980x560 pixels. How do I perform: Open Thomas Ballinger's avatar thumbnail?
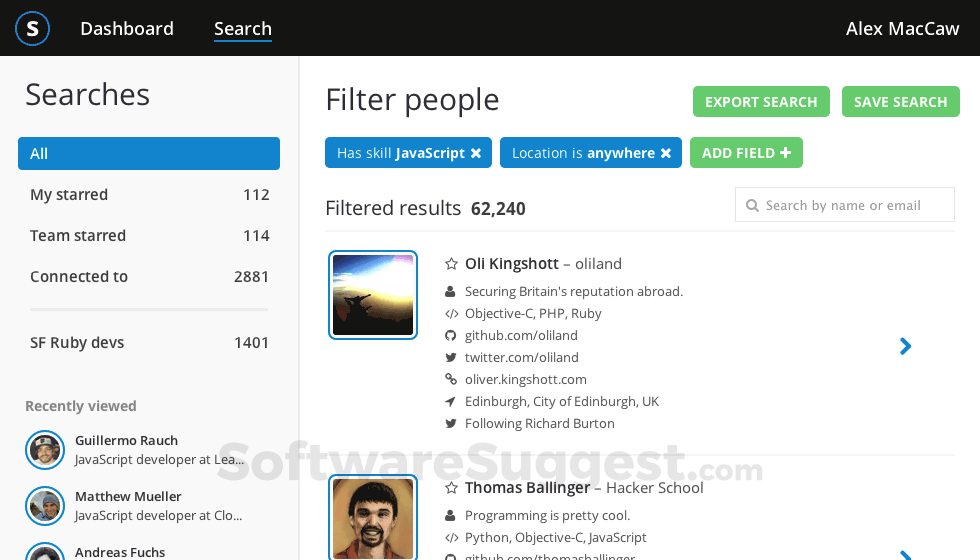click(373, 518)
